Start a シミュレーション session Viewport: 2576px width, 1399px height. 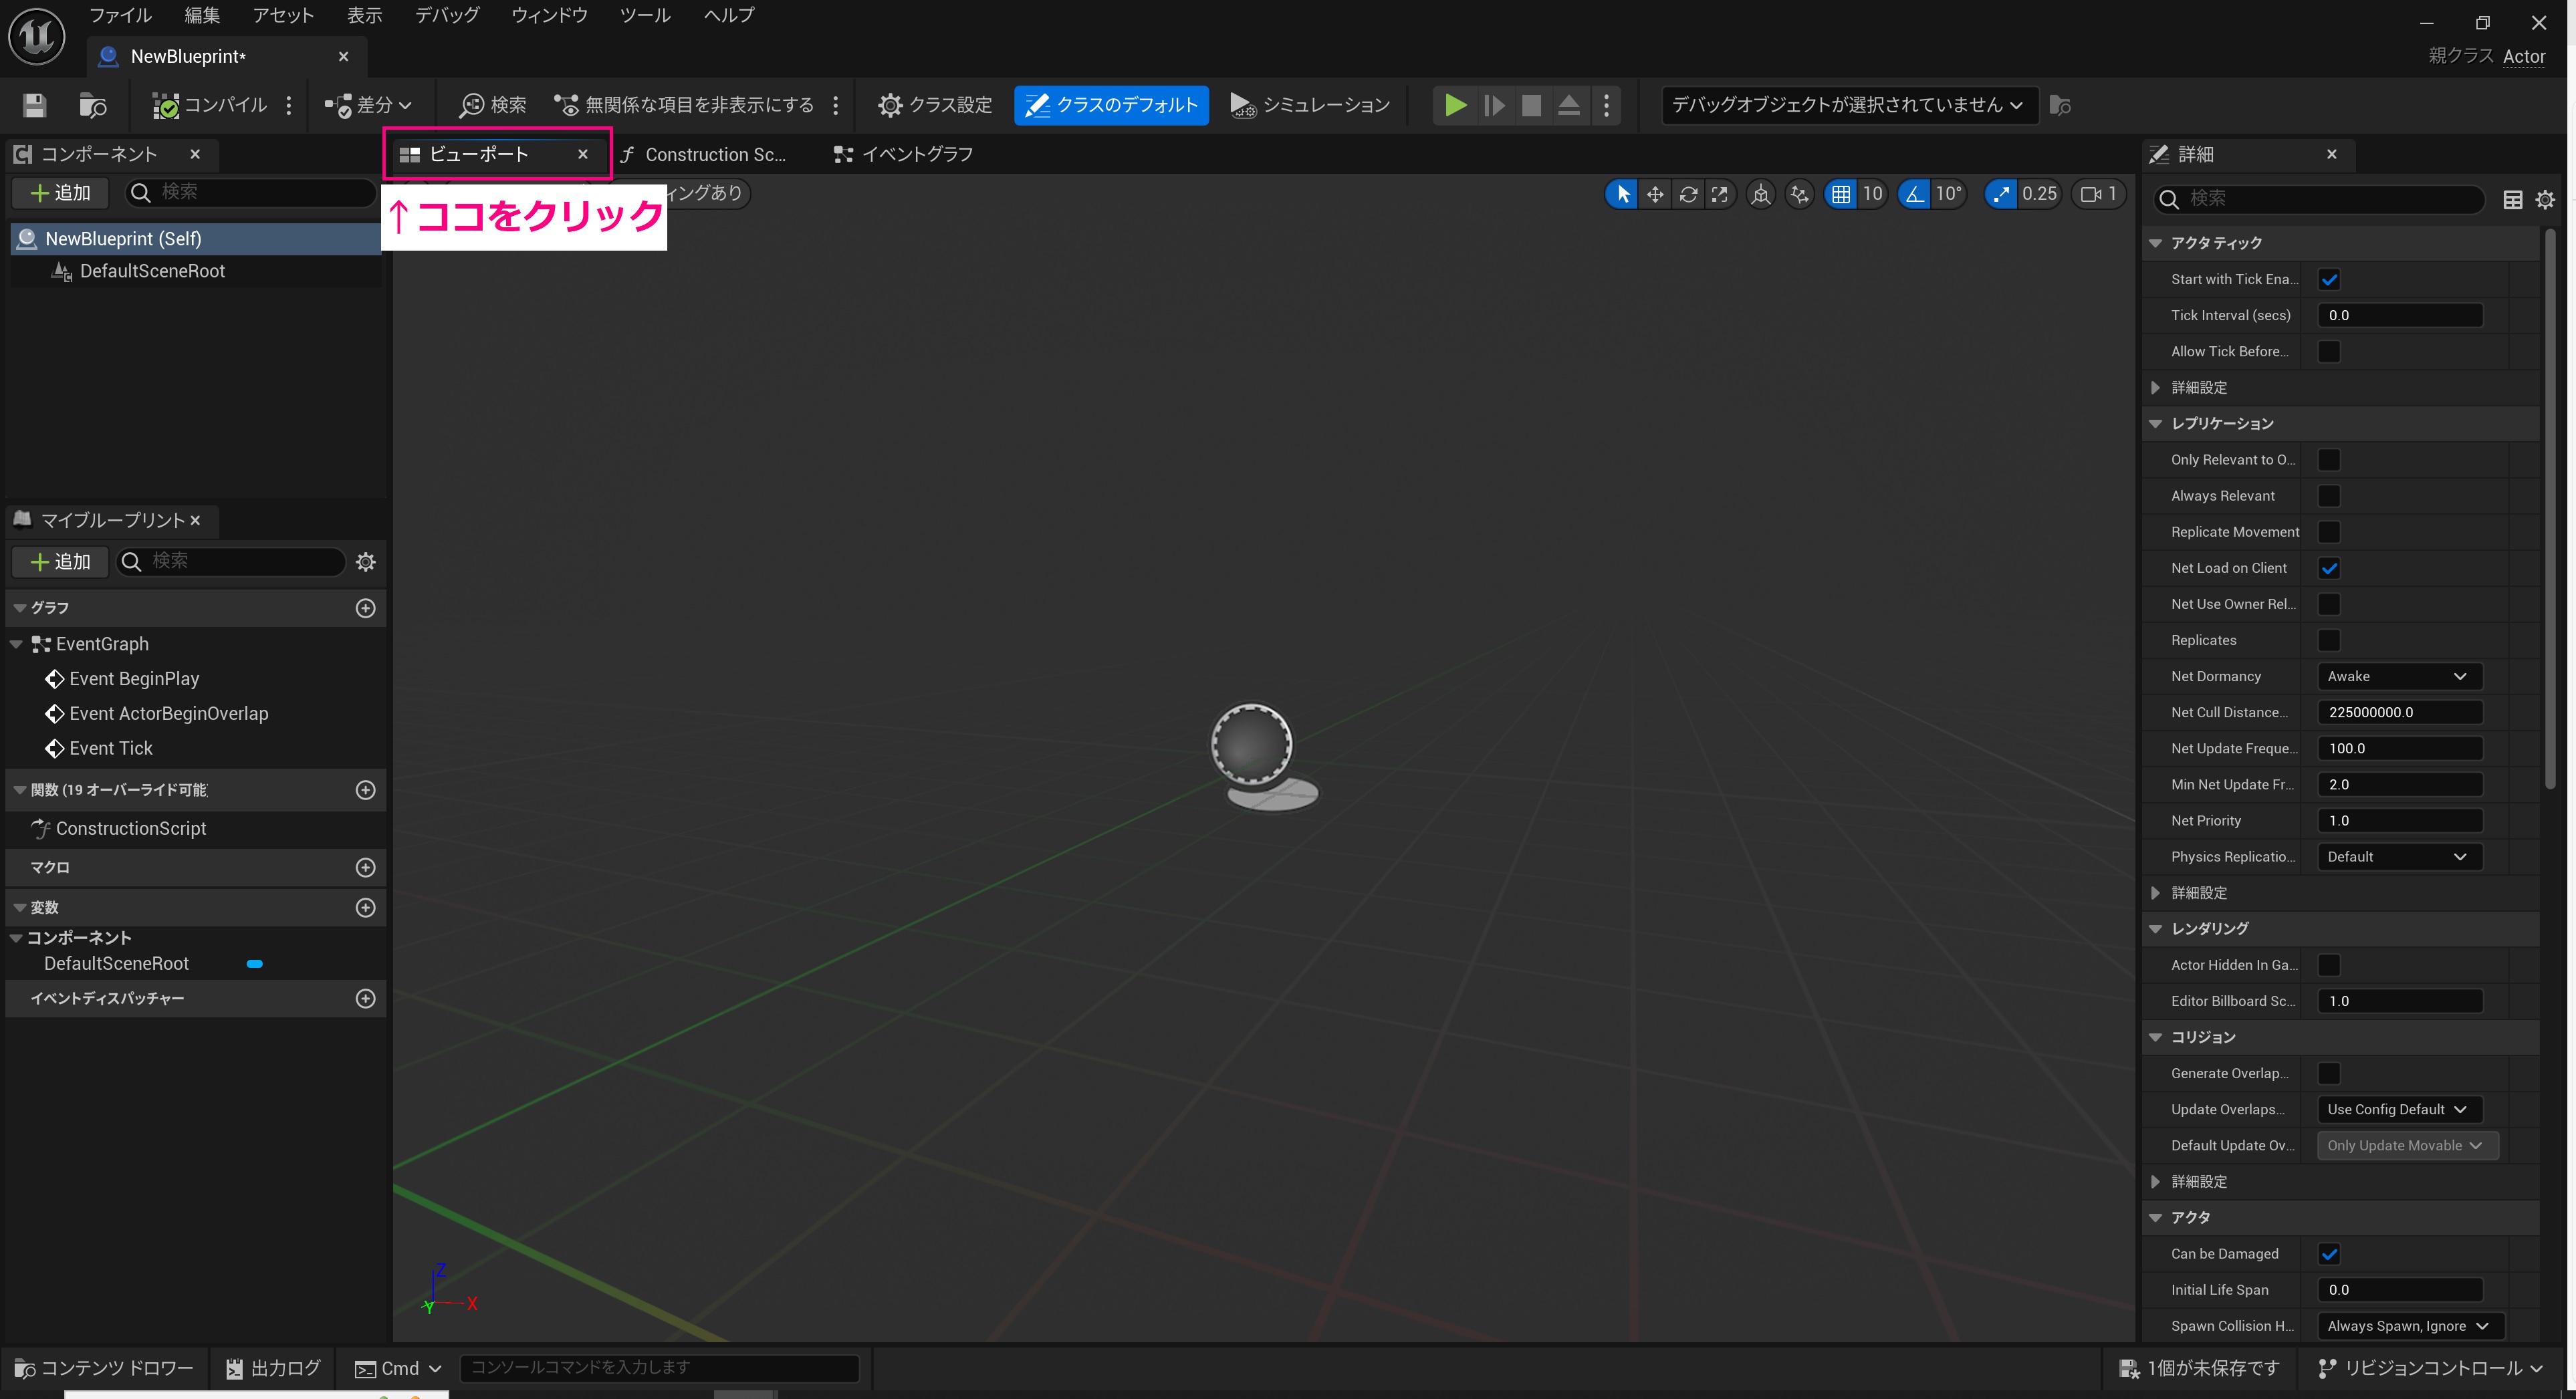[1310, 105]
